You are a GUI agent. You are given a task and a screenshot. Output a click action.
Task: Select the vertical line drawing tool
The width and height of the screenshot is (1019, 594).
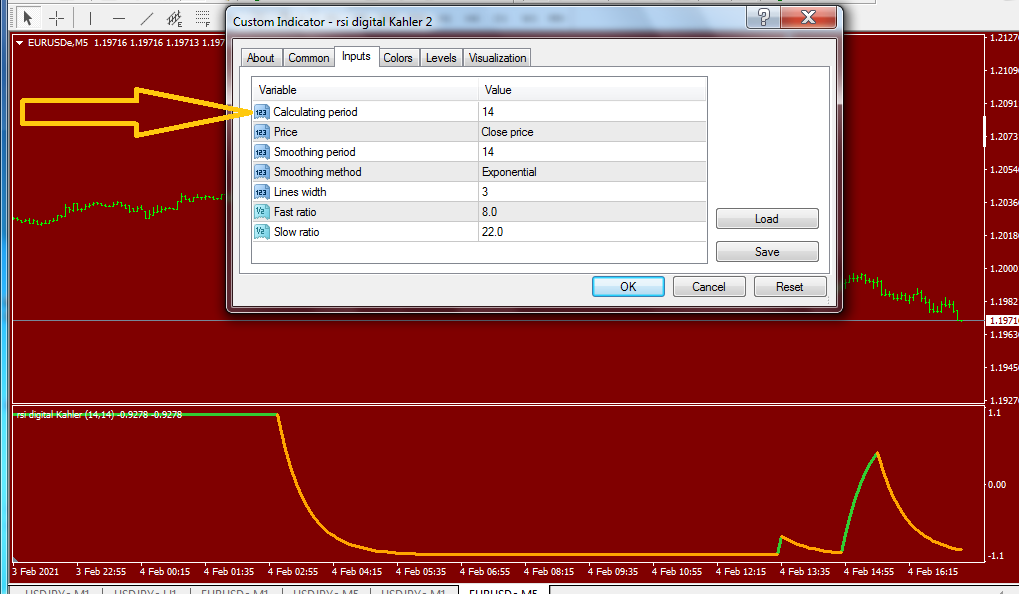click(x=90, y=18)
